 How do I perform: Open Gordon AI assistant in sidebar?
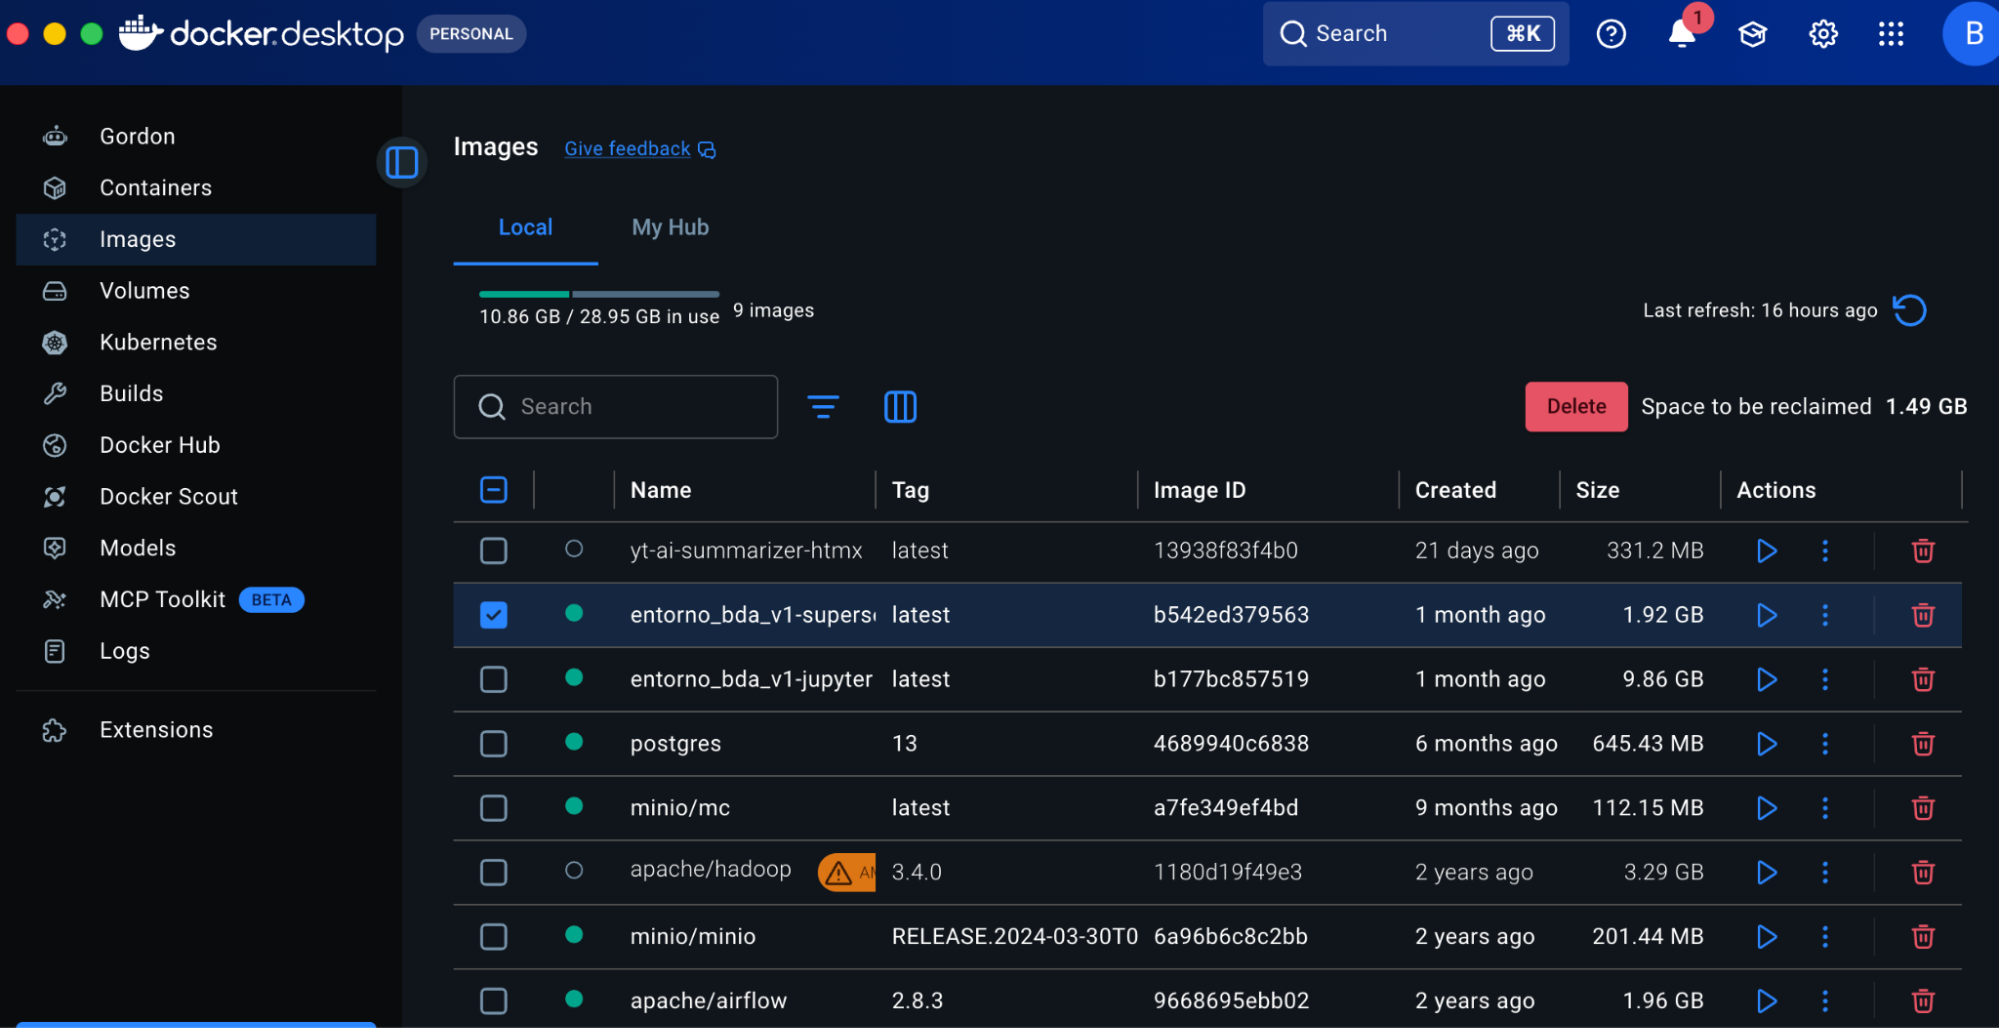(x=196, y=136)
